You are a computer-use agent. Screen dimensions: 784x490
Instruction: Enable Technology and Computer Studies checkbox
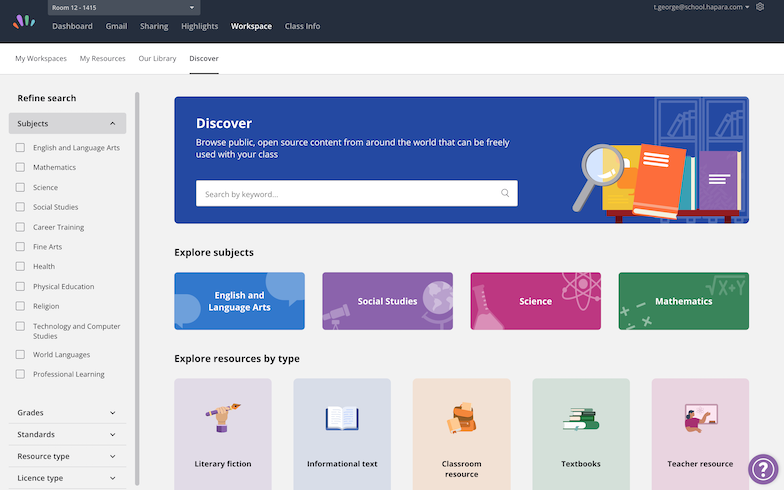pos(20,326)
